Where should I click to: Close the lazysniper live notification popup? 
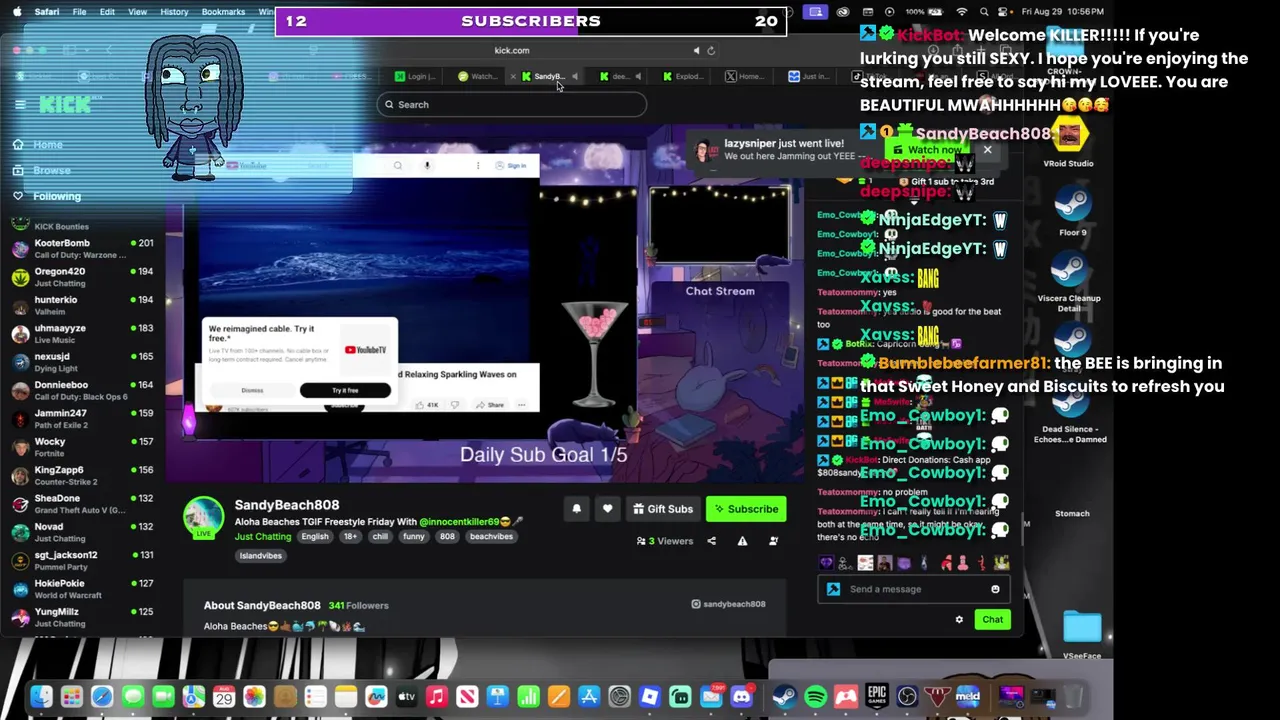(987, 150)
